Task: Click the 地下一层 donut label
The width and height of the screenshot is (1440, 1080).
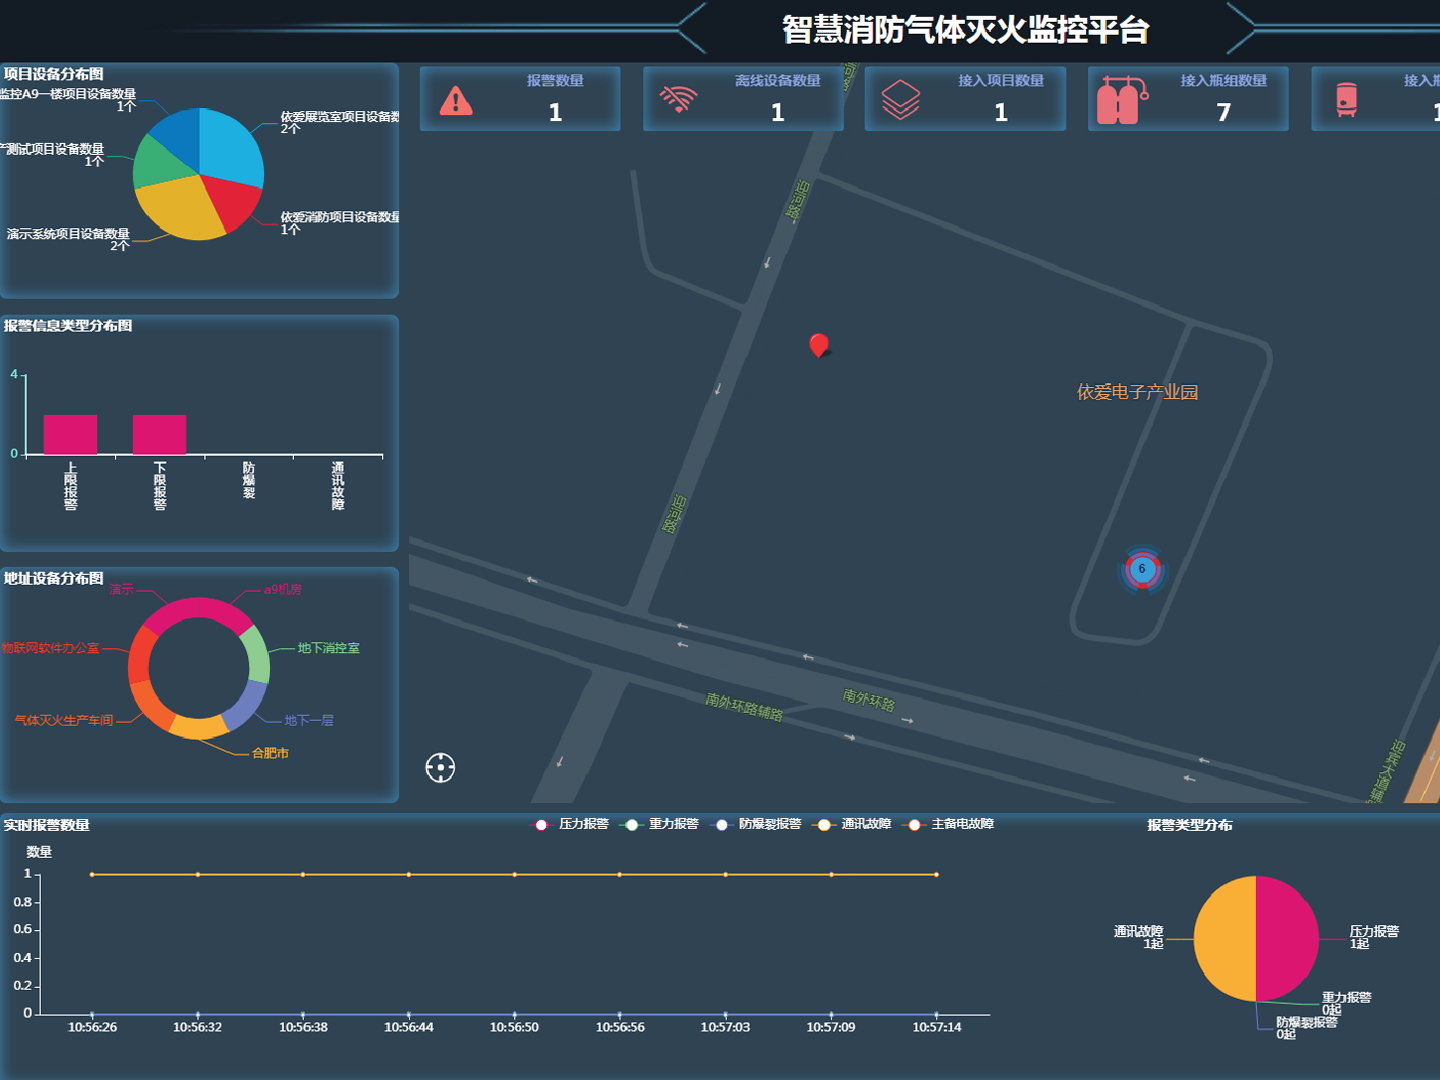Action: (x=309, y=720)
